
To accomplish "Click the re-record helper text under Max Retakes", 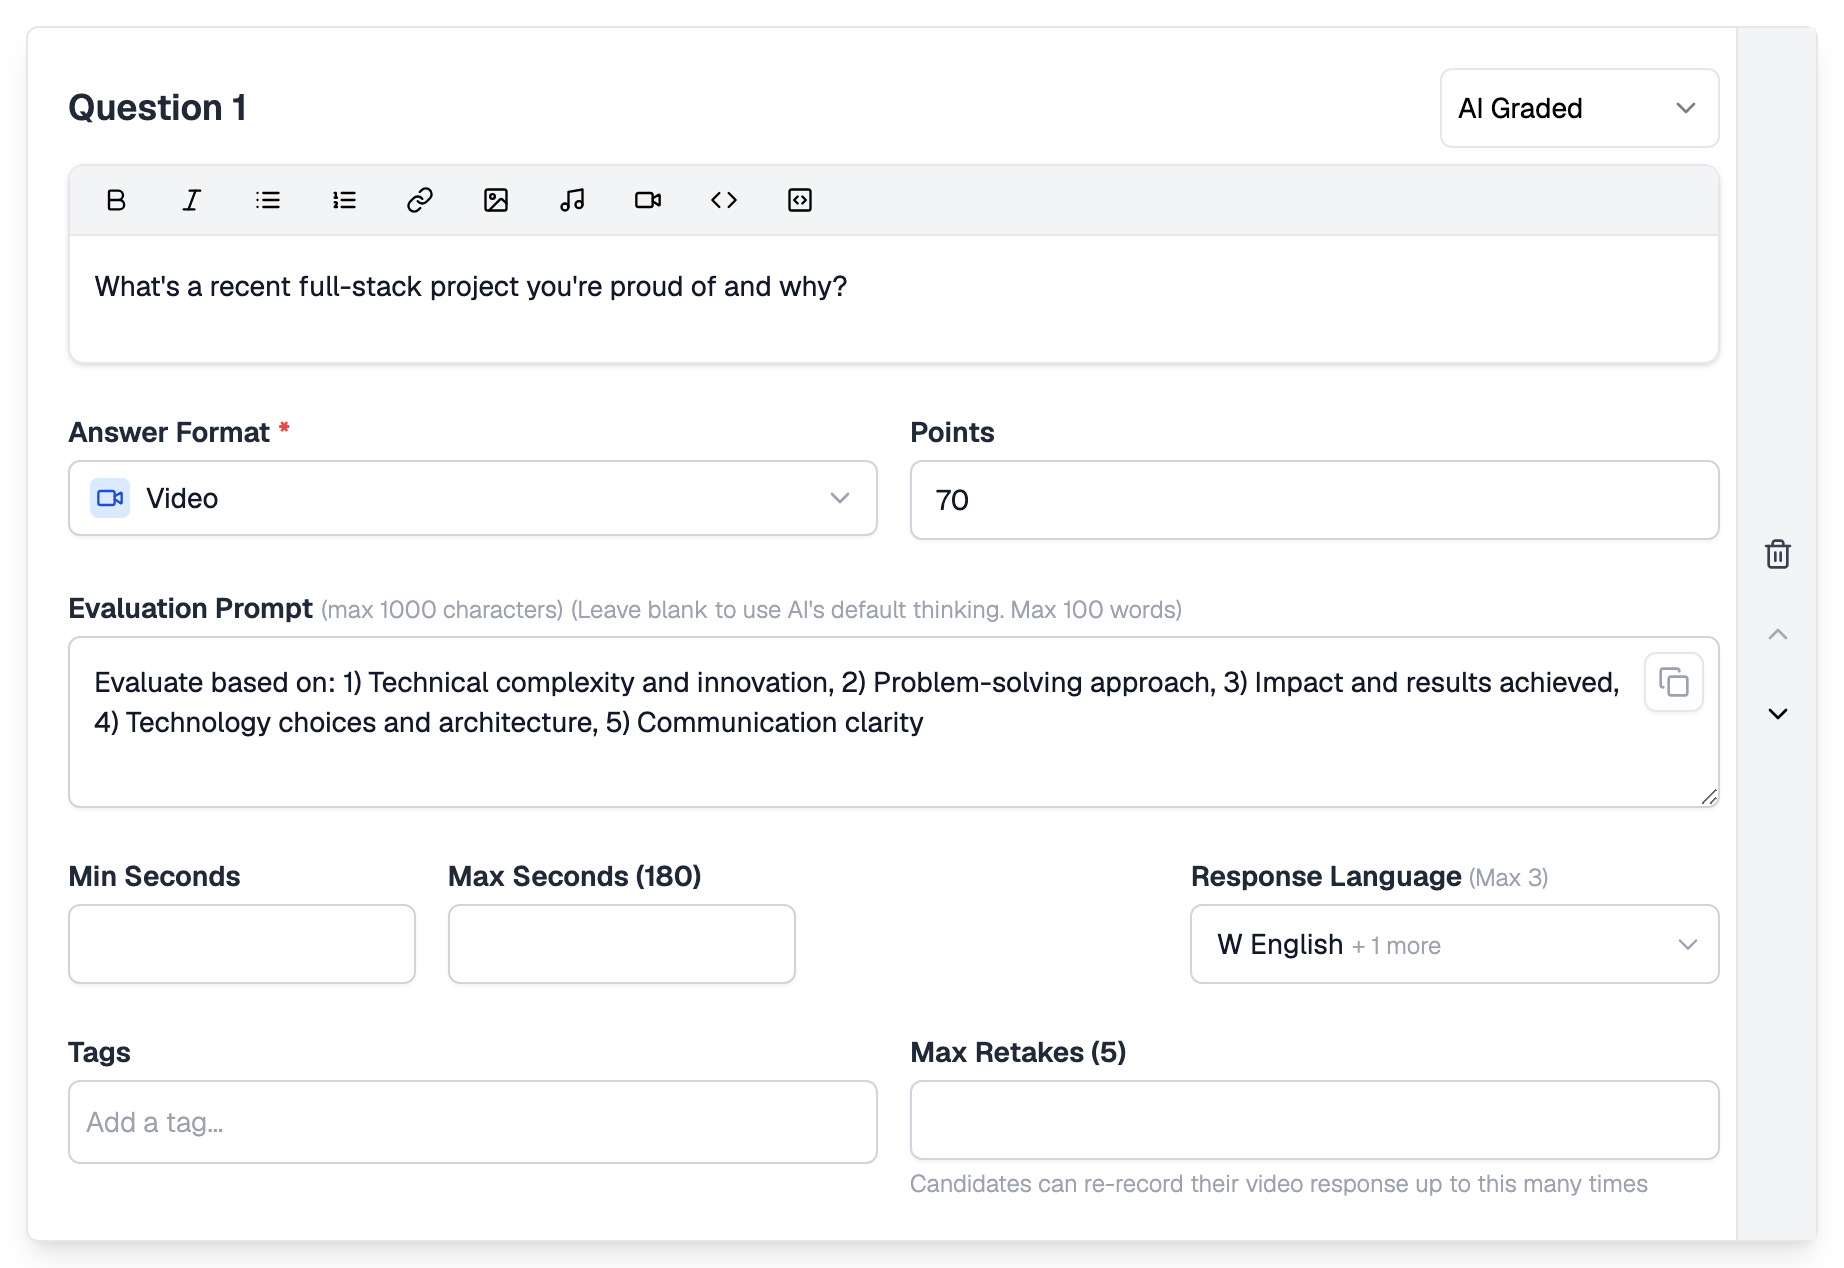I will 1279,1184.
